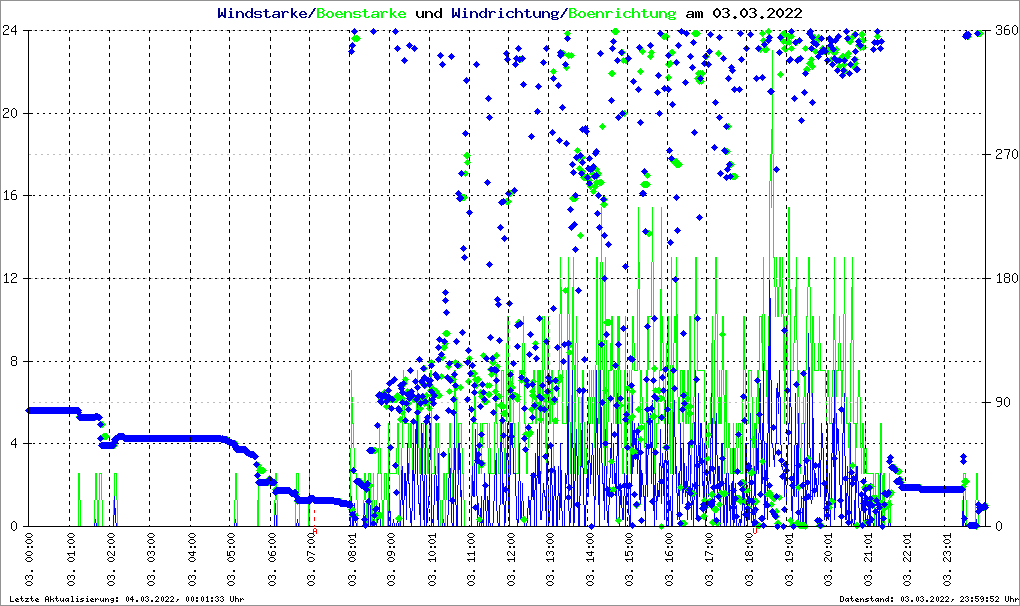Click left axis value 24
This screenshot has height=606, width=1020.
point(9,31)
